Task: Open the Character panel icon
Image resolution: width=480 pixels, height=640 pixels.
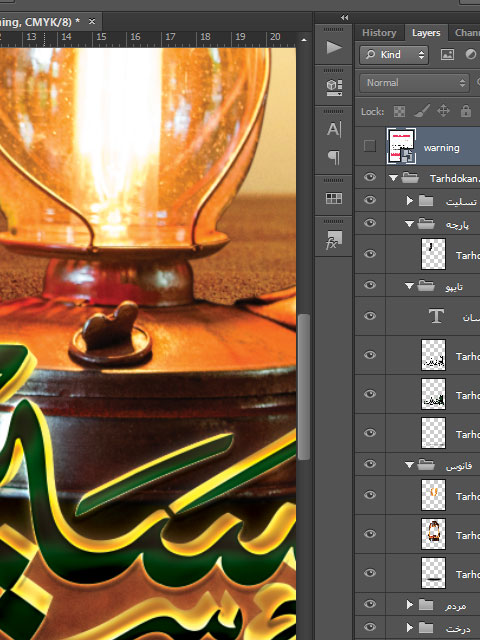Action: click(334, 129)
